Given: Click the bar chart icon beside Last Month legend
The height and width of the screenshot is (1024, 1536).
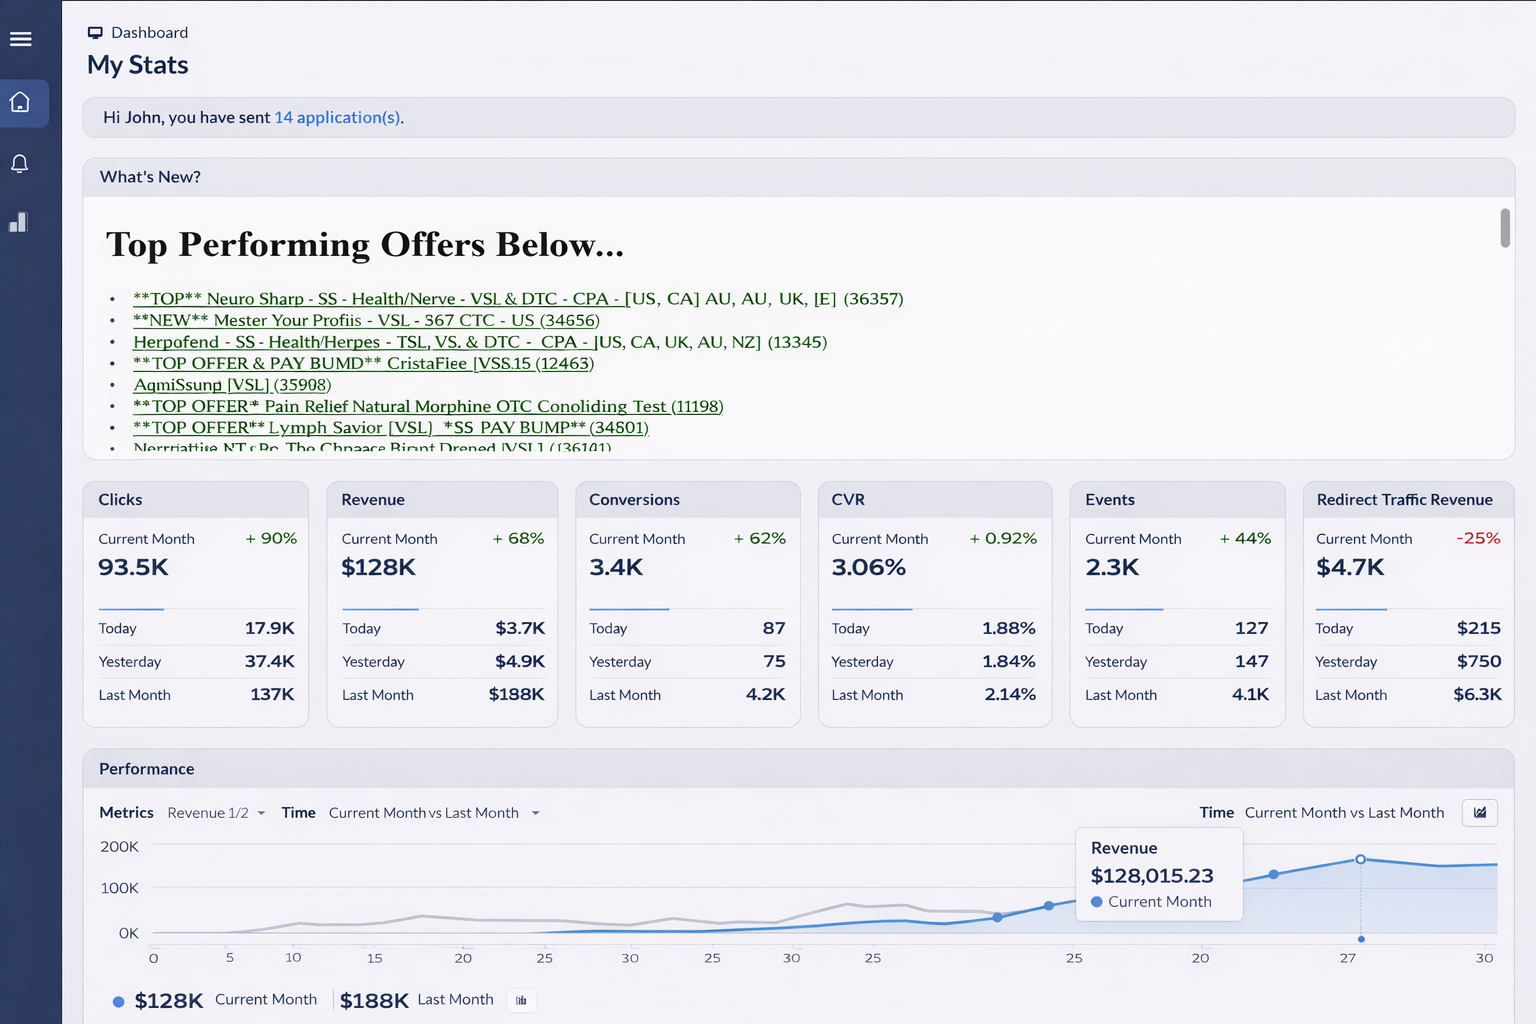Looking at the screenshot, I should tap(521, 1000).
